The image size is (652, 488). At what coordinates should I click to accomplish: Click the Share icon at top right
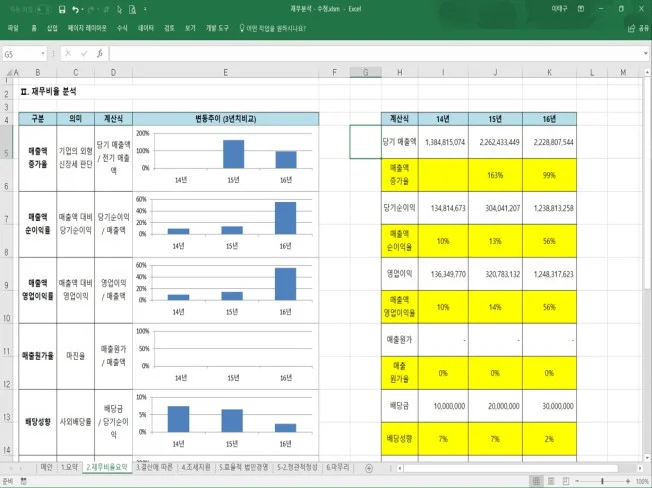pyautogui.click(x=630, y=29)
